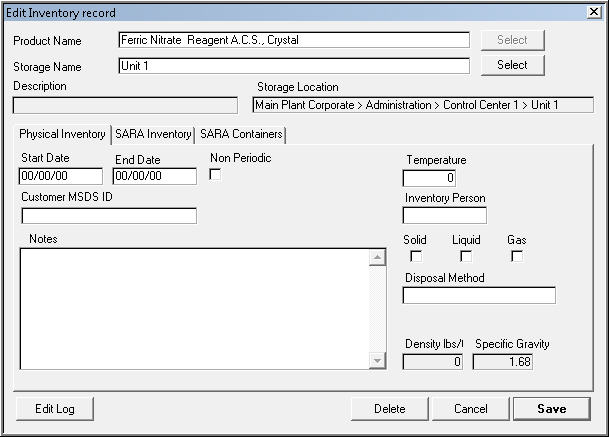Select the Inventory Person field
This screenshot has height=437, width=609.
coord(444,216)
